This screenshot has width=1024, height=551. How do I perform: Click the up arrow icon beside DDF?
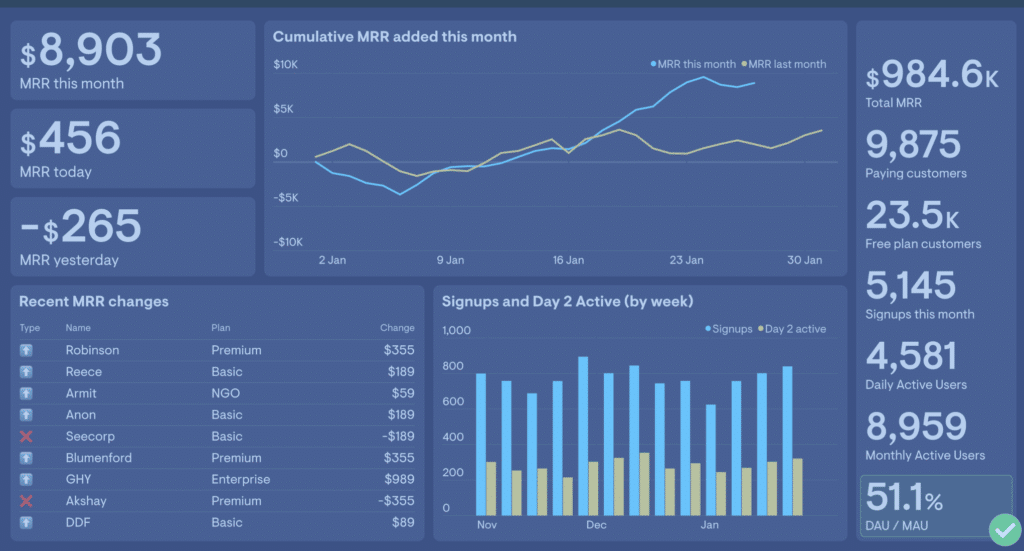point(26,523)
